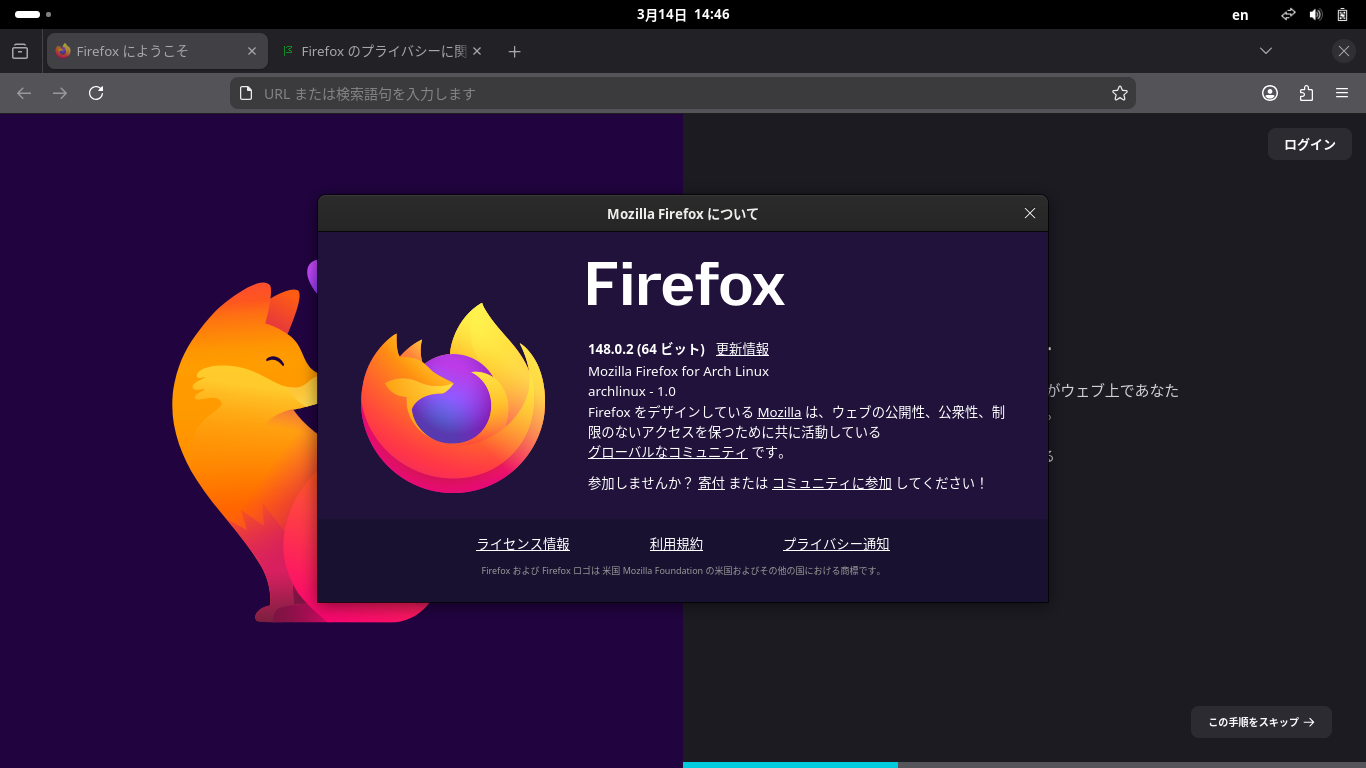Open the hamburger application menu
This screenshot has width=1366, height=768.
point(1342,93)
